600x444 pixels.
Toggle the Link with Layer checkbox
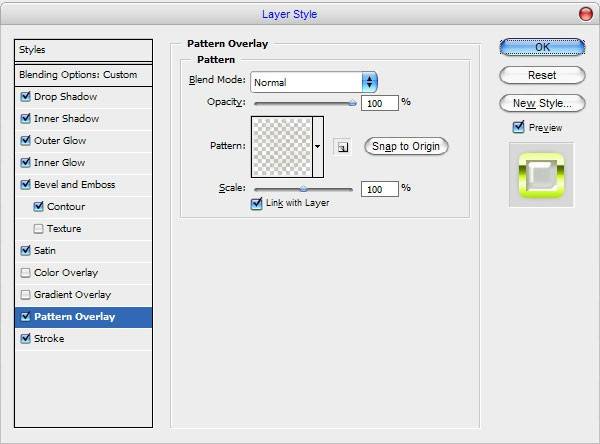256,203
